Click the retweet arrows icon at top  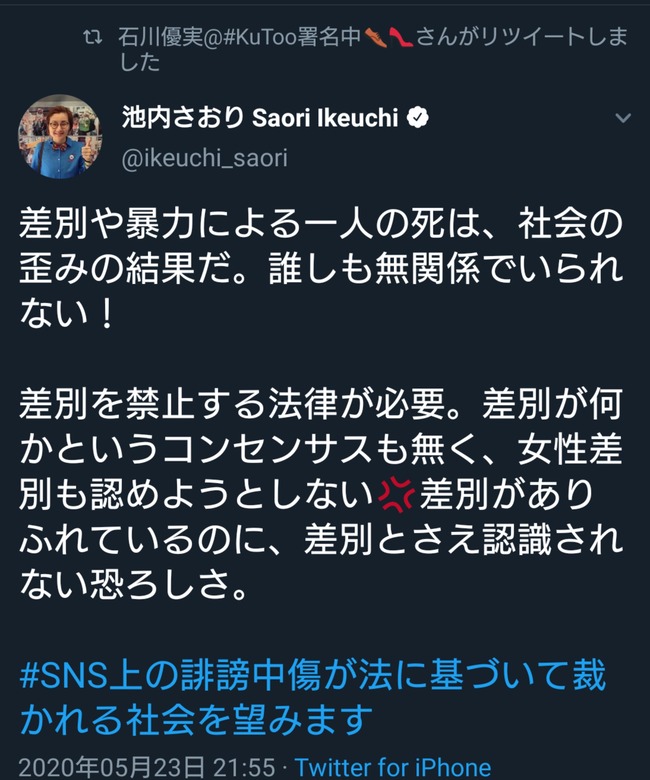[93, 38]
